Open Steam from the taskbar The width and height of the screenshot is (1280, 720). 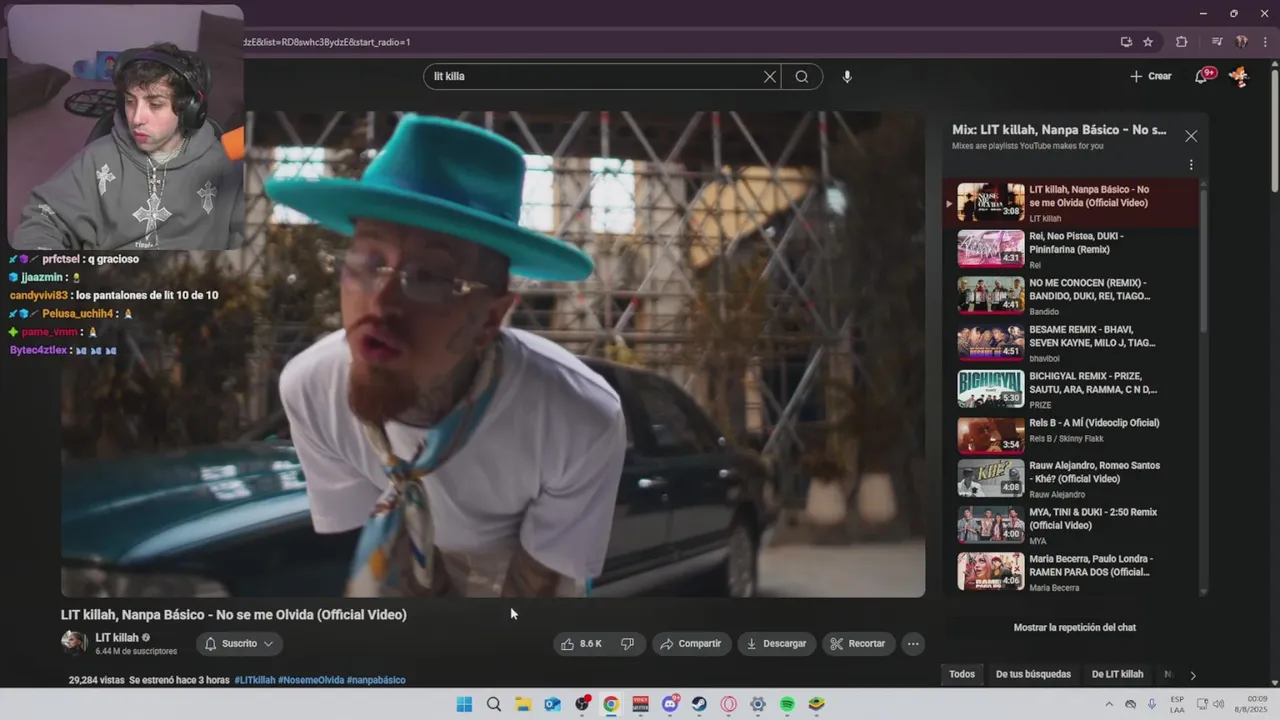699,704
